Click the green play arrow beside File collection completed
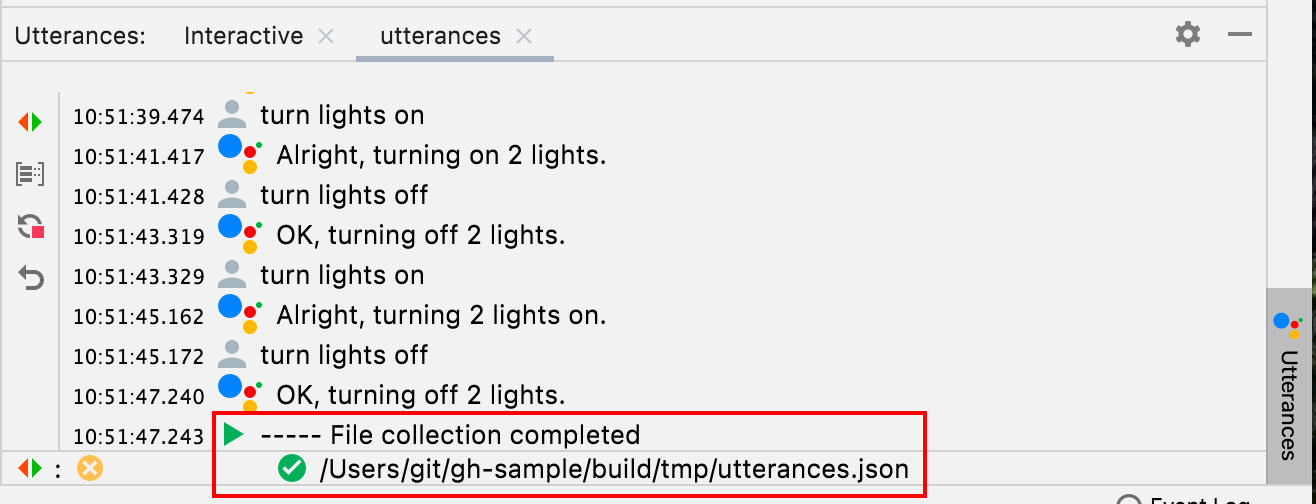Viewport: 1316px width, 504px height. 234,435
